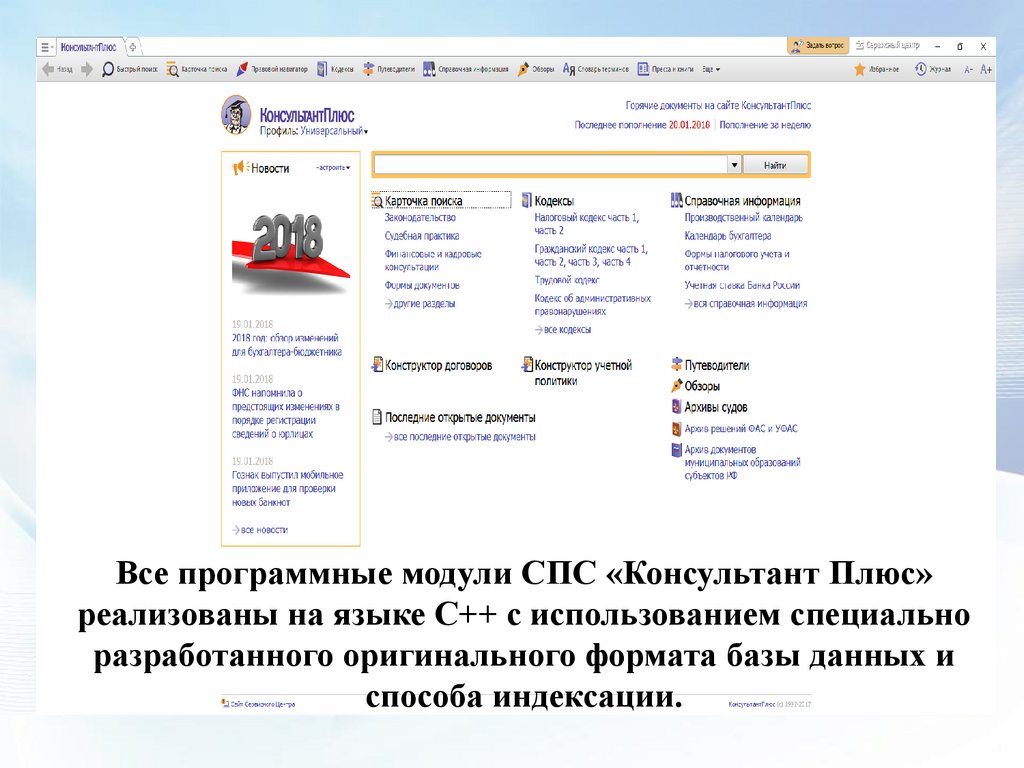Open the Трудовой кодекс link
Screen dimensions: 1024x768
[567, 280]
